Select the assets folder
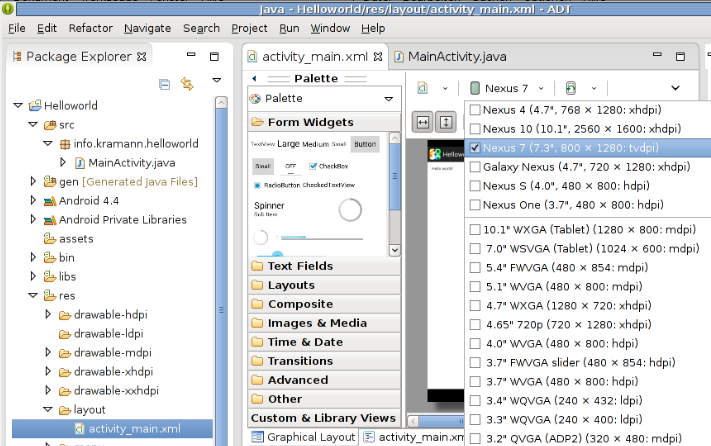The height and width of the screenshot is (446, 711). 68,238
